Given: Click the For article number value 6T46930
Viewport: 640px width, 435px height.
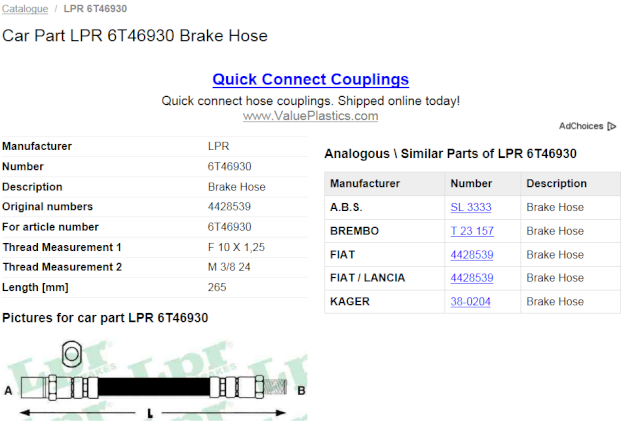Looking at the screenshot, I should 229,227.
